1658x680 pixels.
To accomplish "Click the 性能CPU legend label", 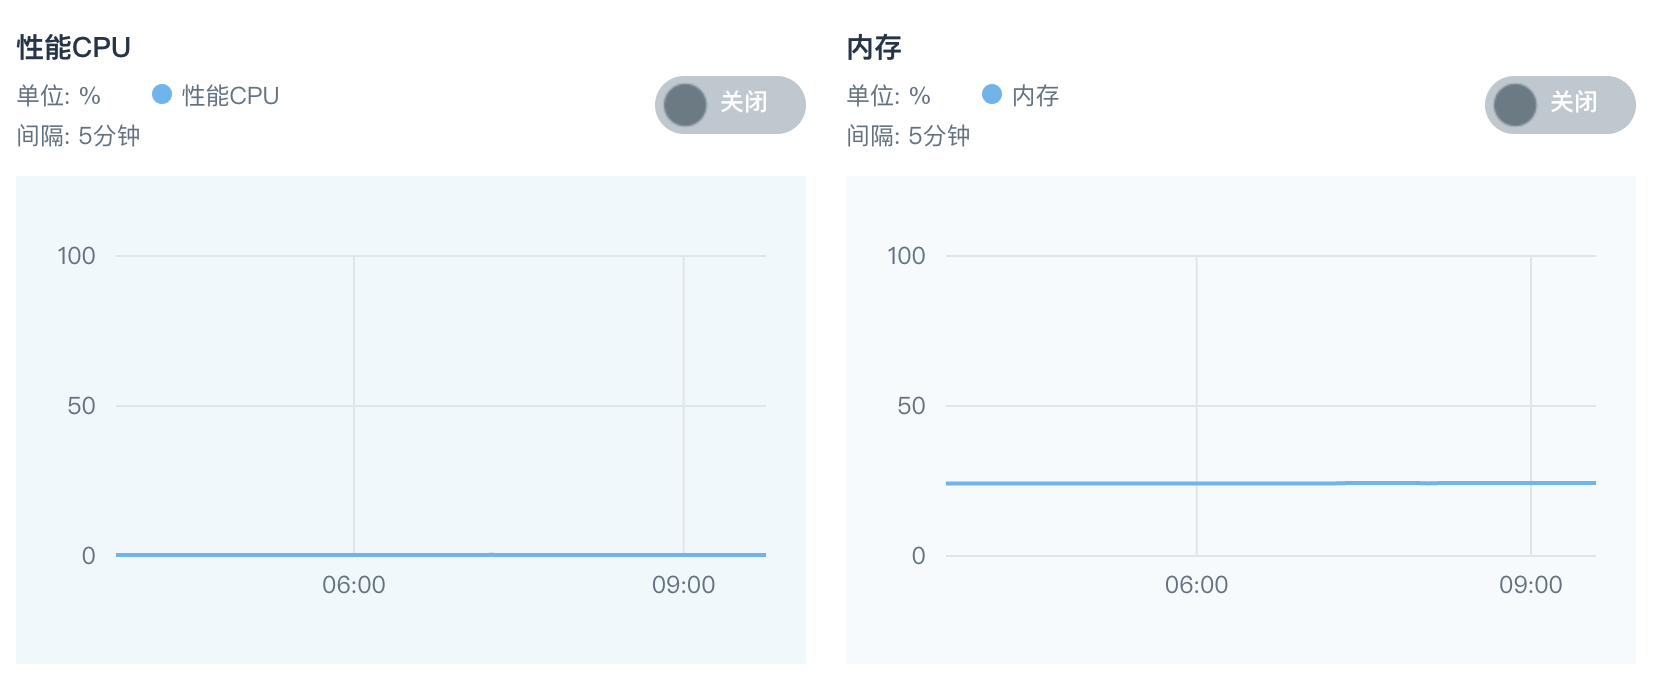I will click(x=231, y=96).
